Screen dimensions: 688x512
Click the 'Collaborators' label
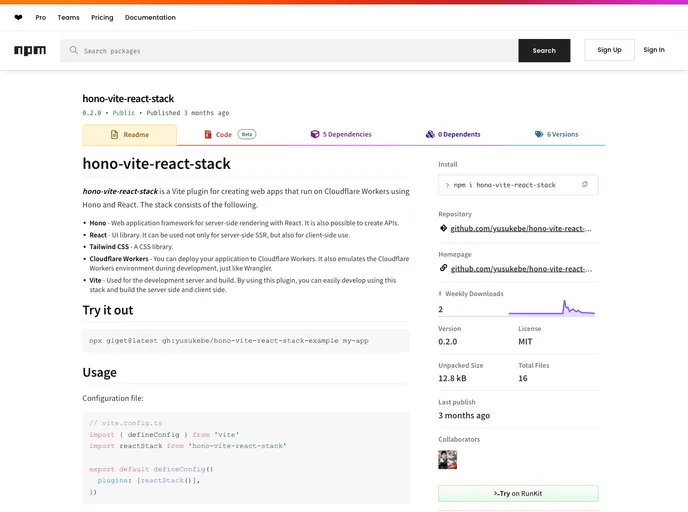(459, 439)
